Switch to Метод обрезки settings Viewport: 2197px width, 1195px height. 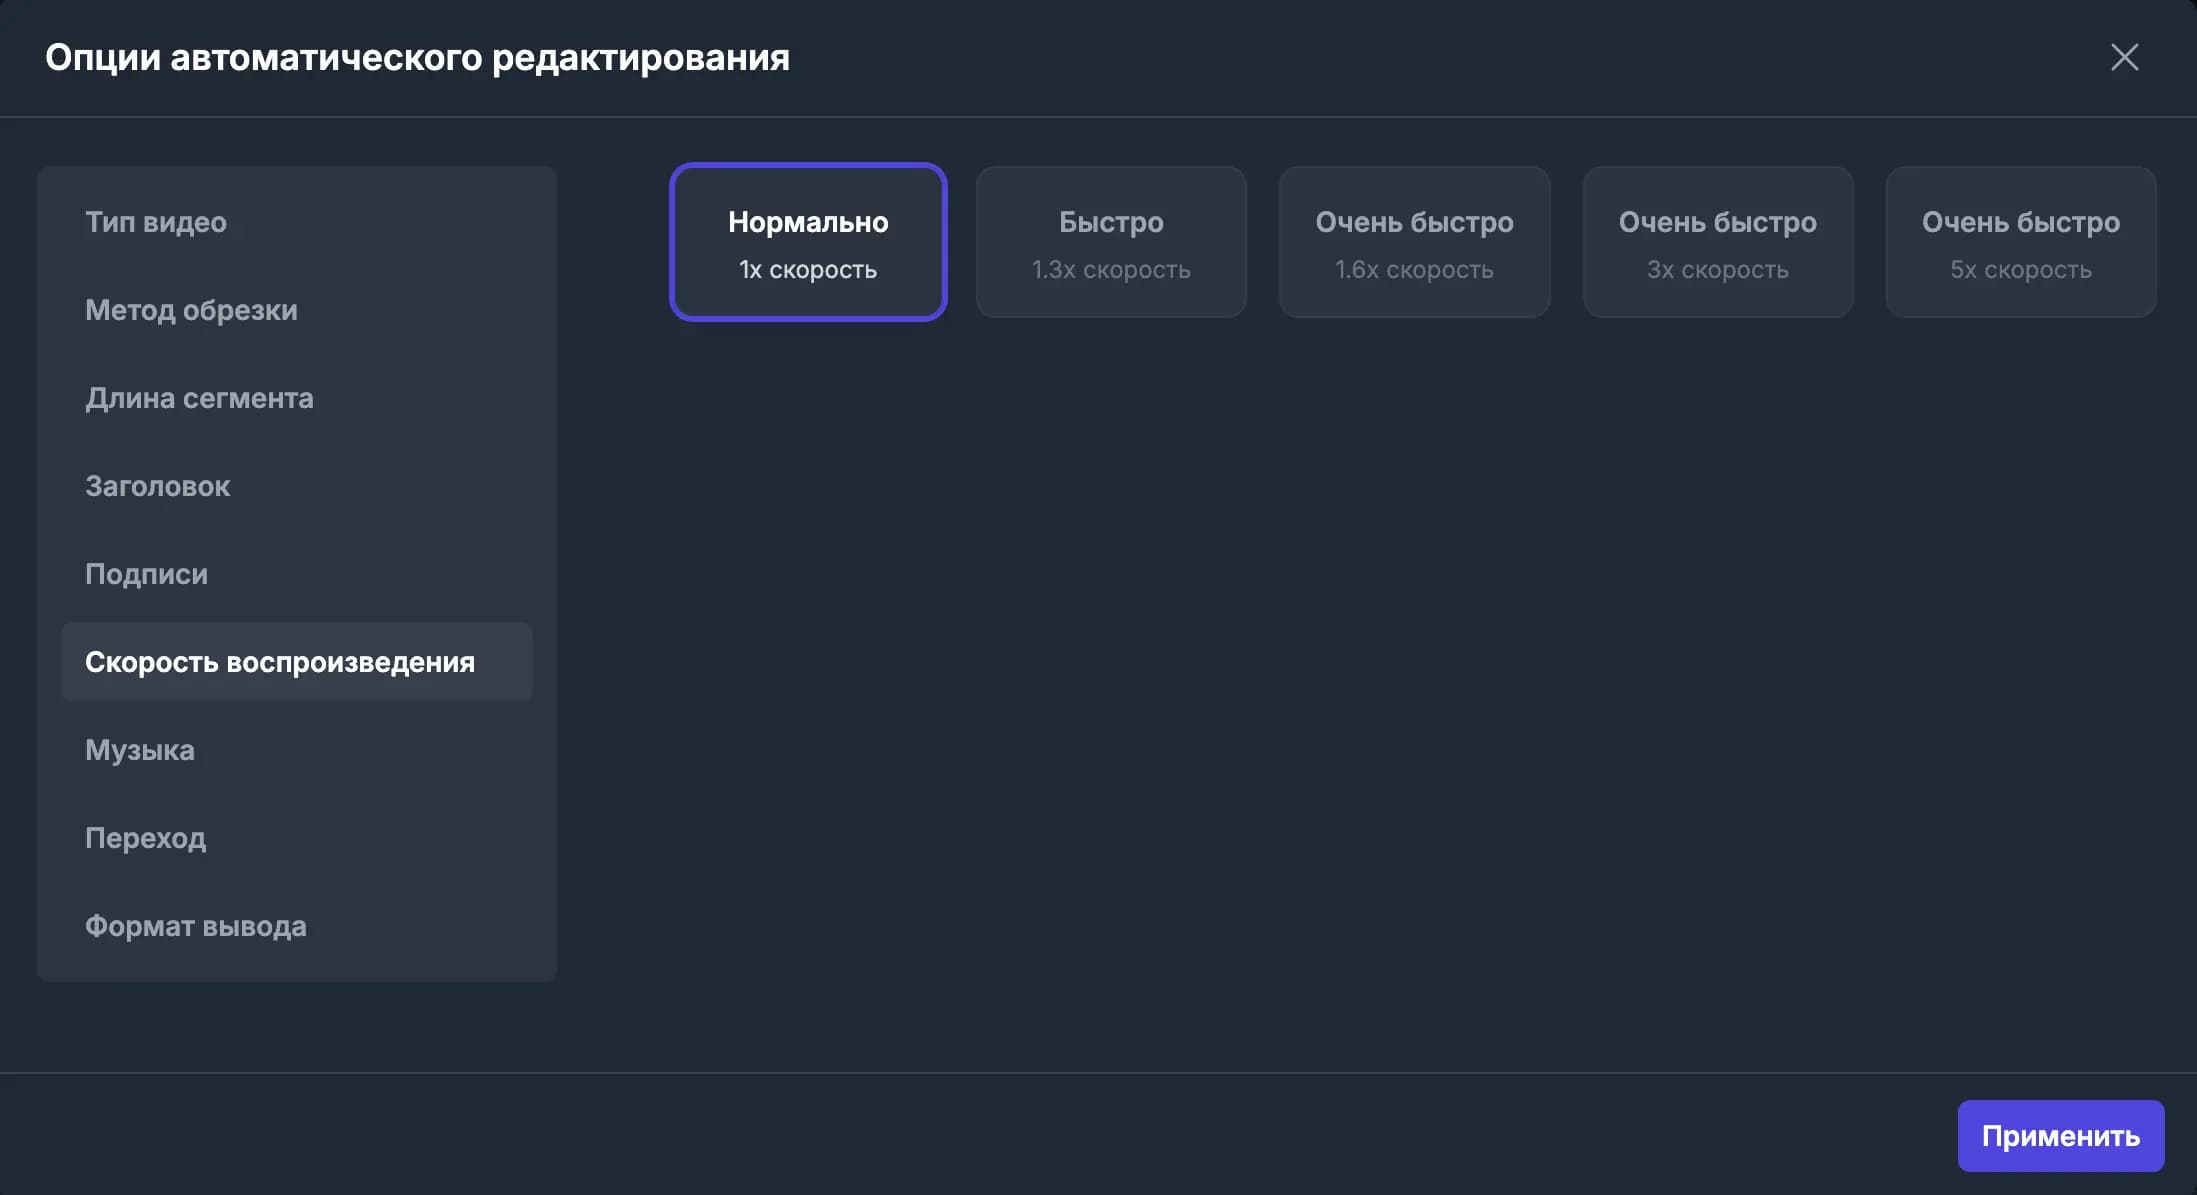pyautogui.click(x=191, y=310)
